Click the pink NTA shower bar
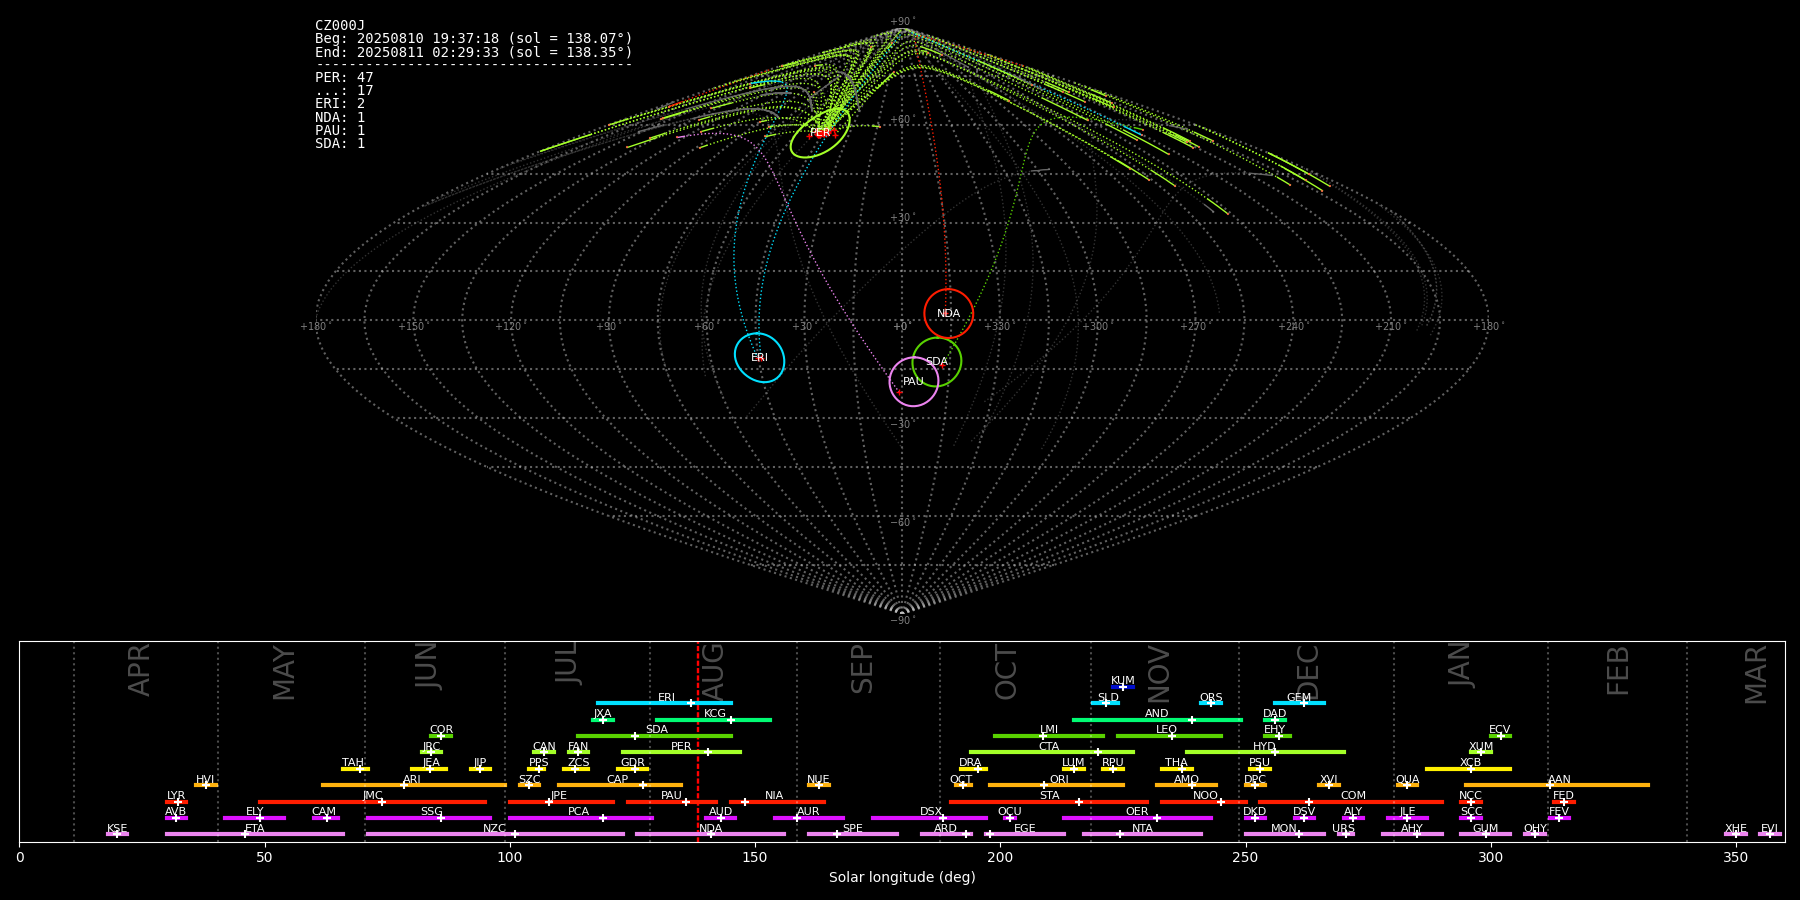 click(x=1142, y=834)
